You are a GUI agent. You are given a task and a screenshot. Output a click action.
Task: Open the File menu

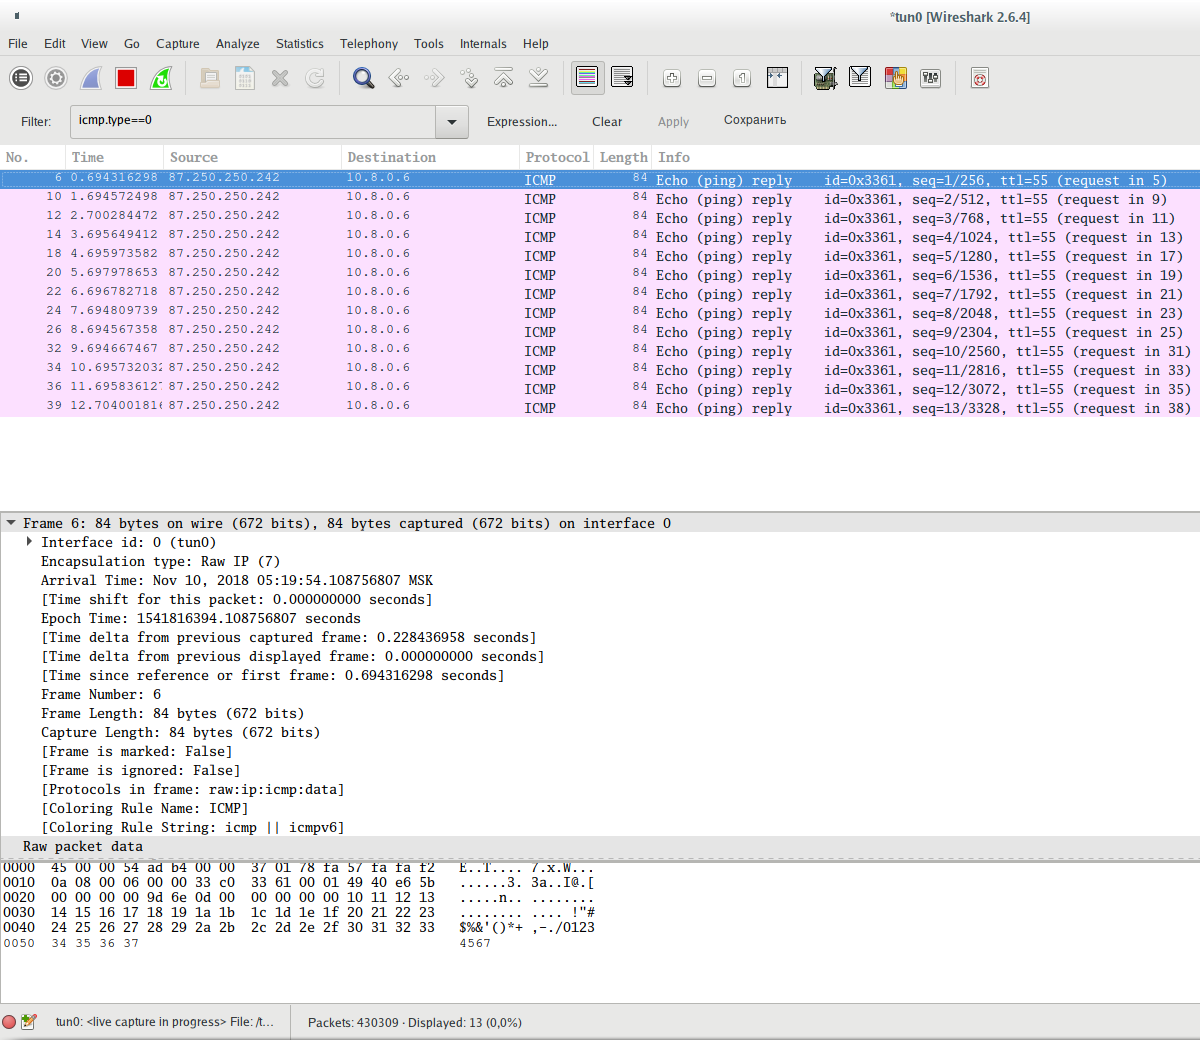click(x=18, y=44)
